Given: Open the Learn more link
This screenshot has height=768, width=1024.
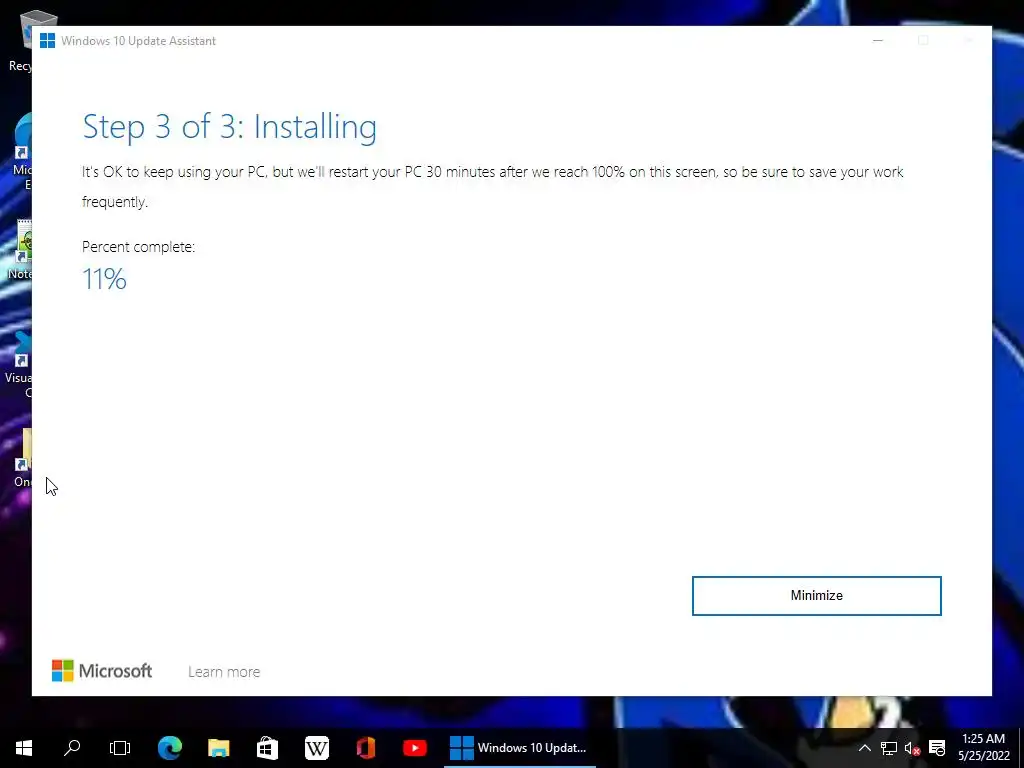Looking at the screenshot, I should tap(224, 671).
